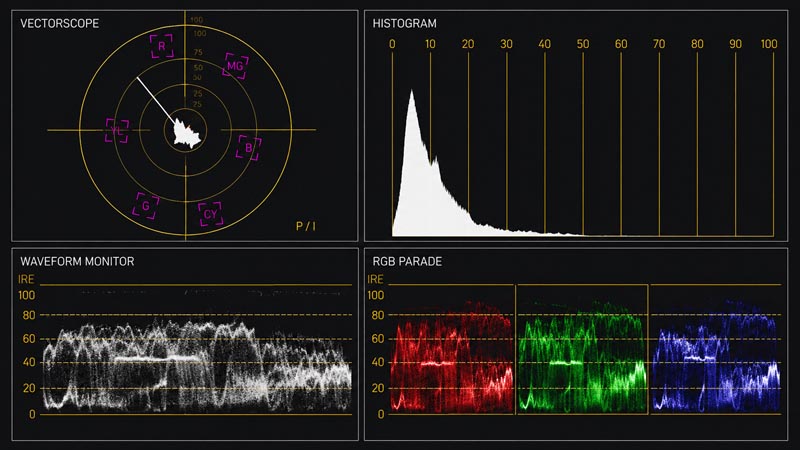Click the 80 IRE label in RGB Parade
Viewport: 800px width, 450px height.
(378, 315)
